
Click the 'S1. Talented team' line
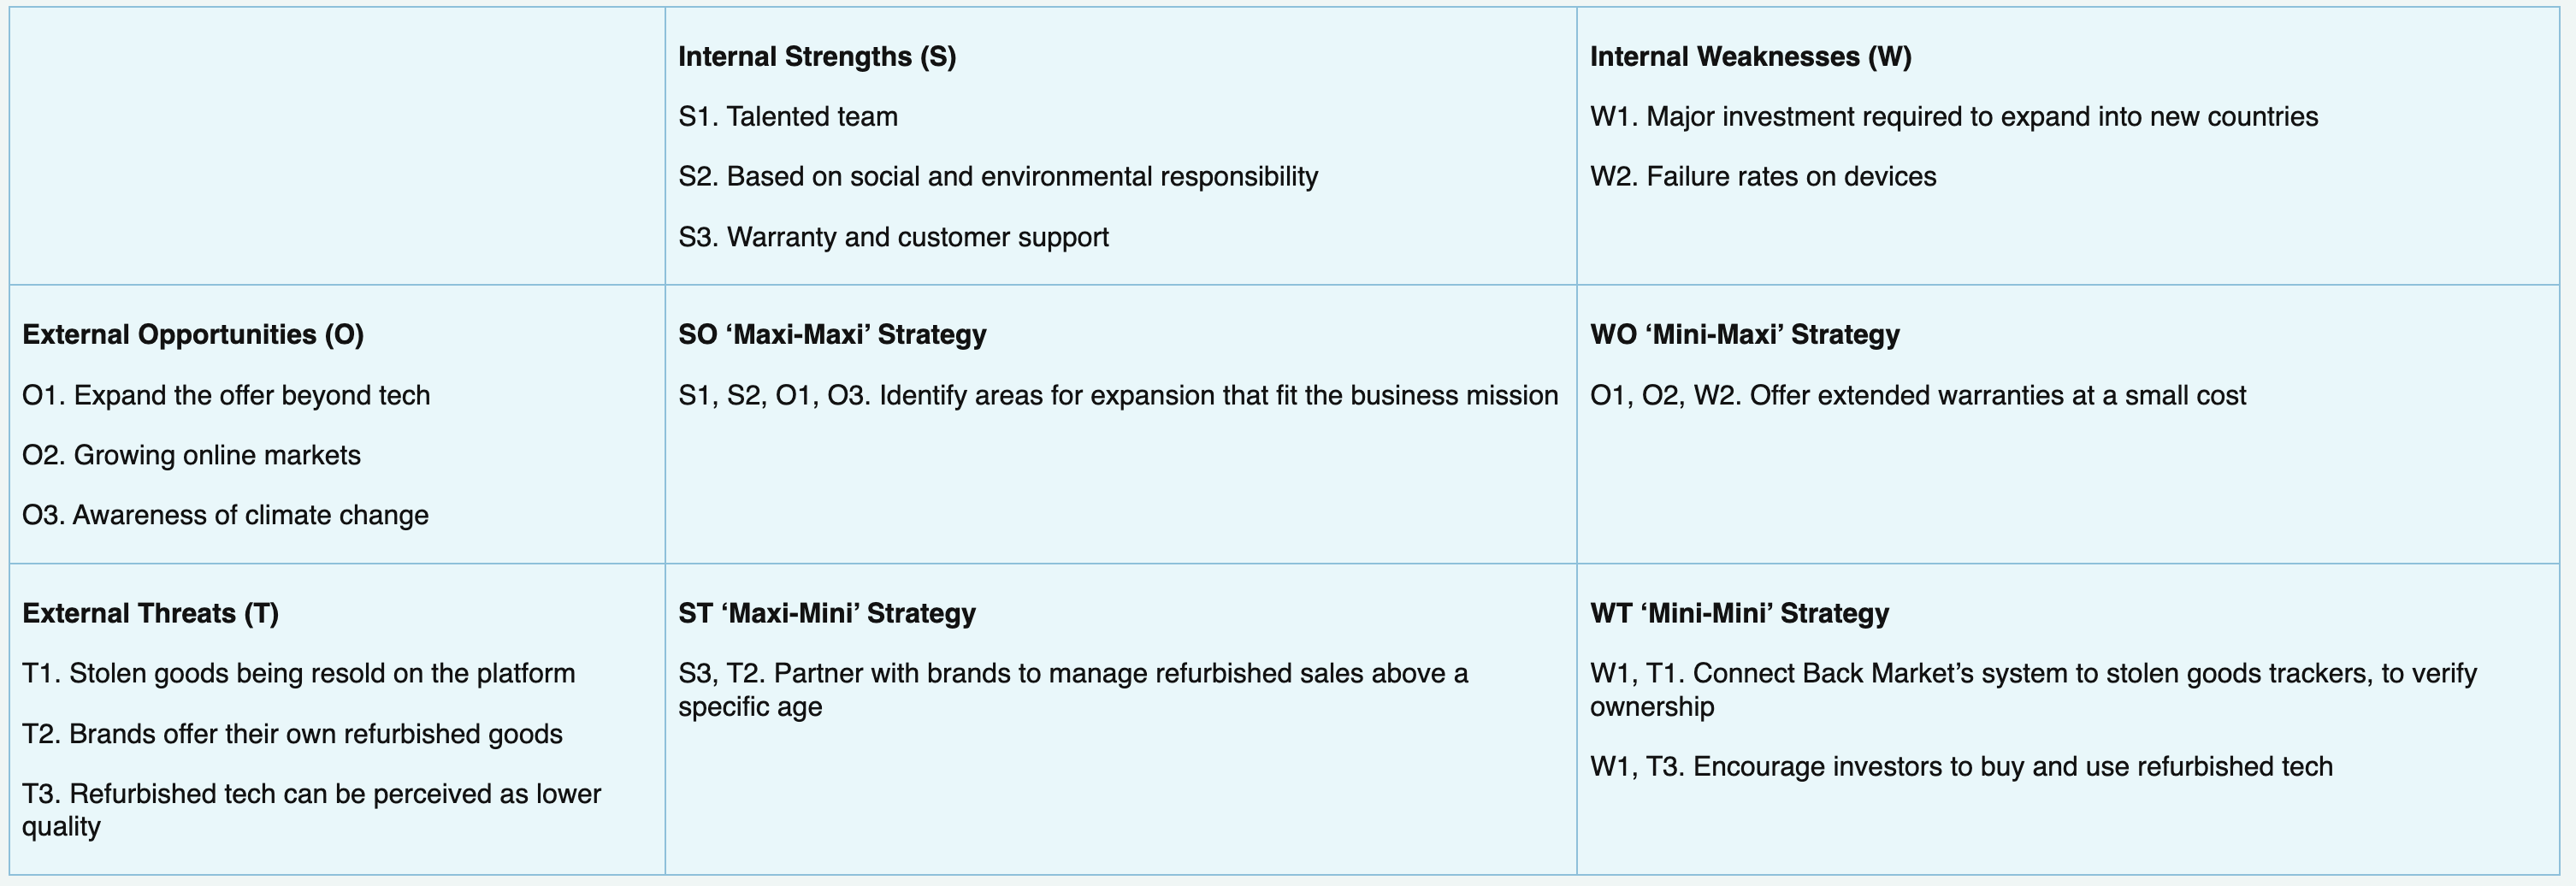pos(788,117)
